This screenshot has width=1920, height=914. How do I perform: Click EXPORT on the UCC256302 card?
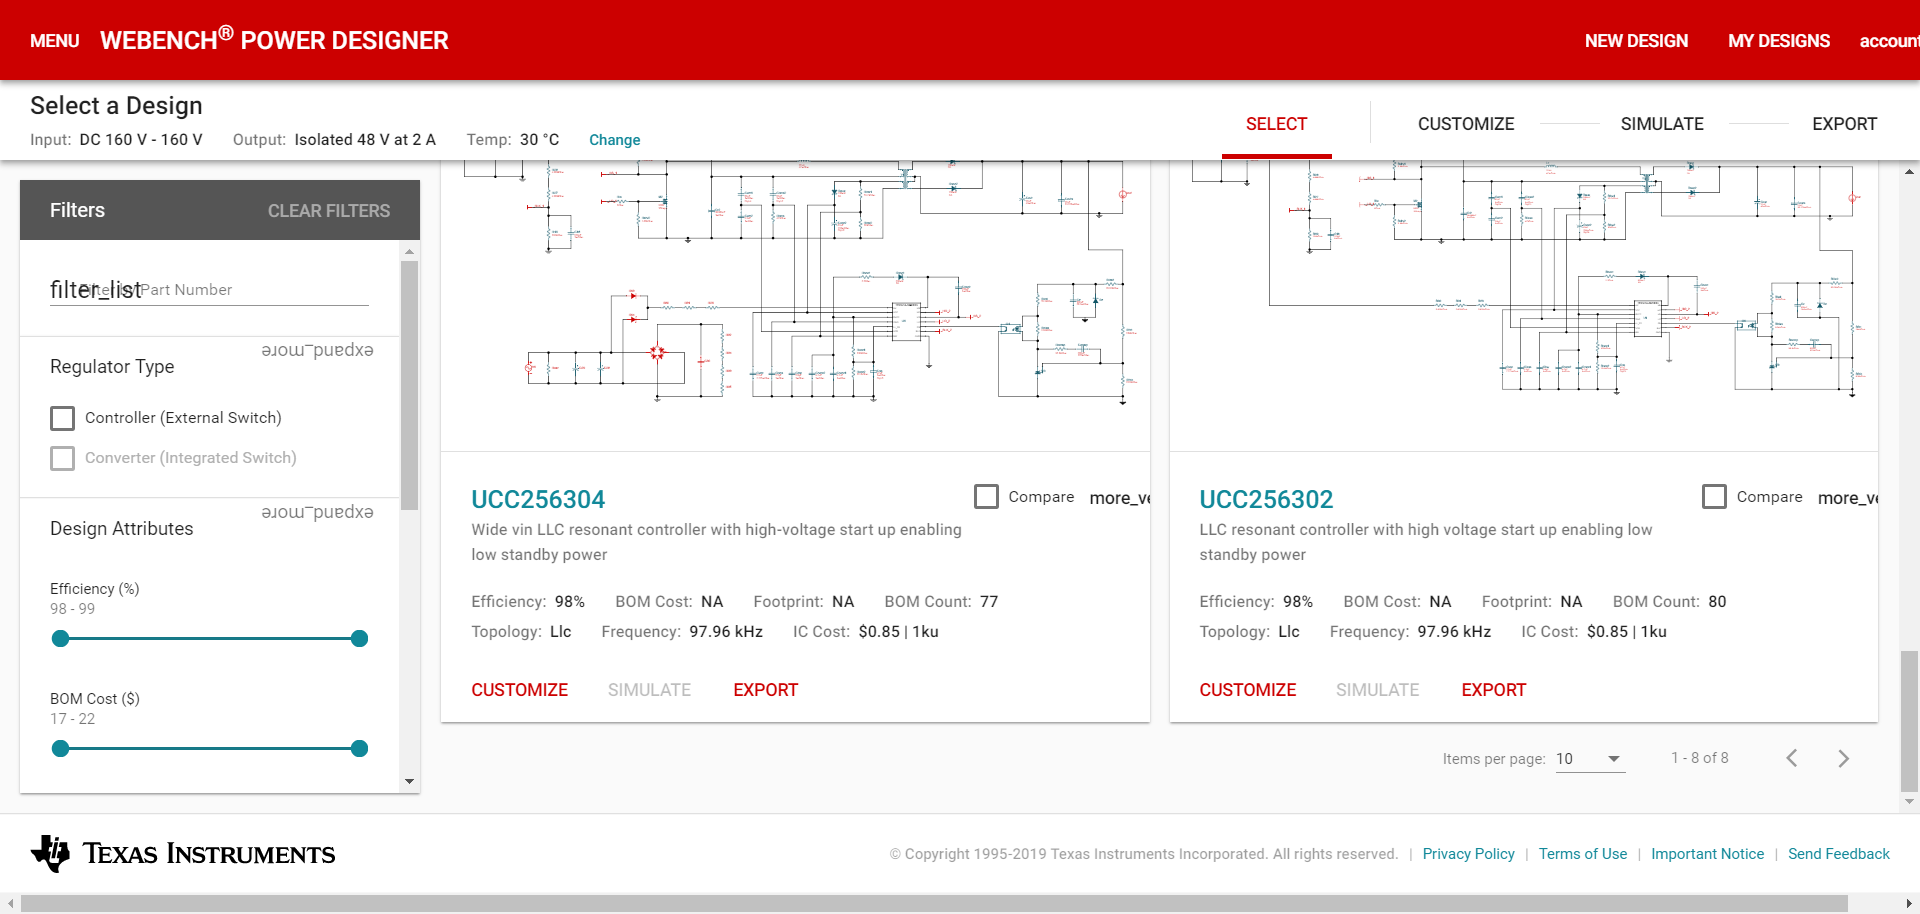1493,690
